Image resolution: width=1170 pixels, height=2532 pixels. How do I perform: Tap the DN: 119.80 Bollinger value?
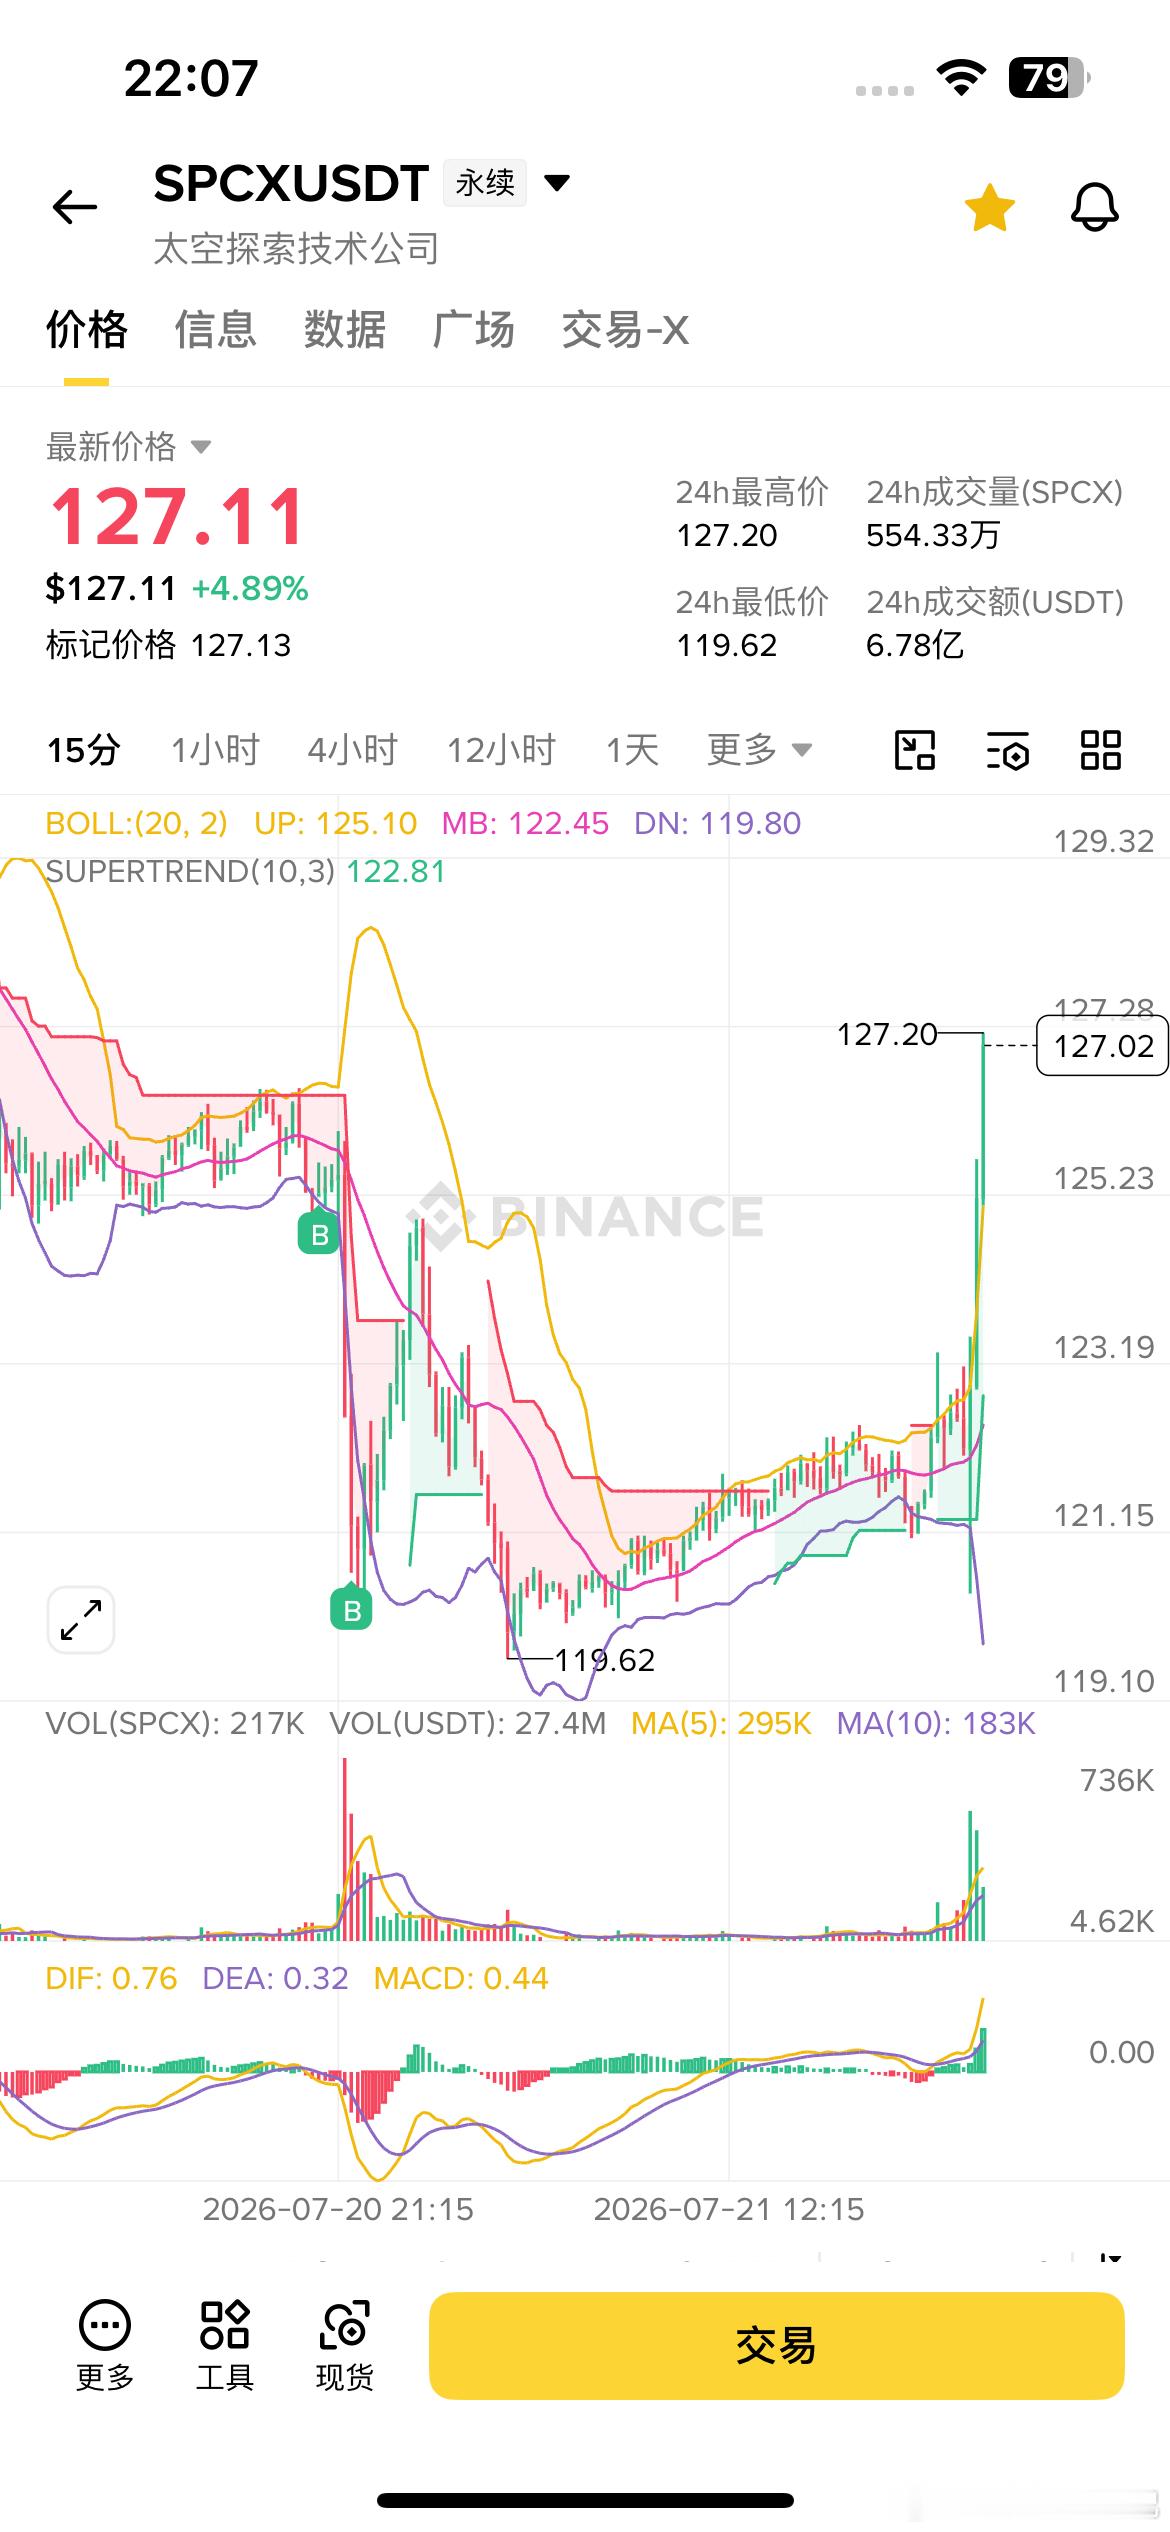point(717,823)
